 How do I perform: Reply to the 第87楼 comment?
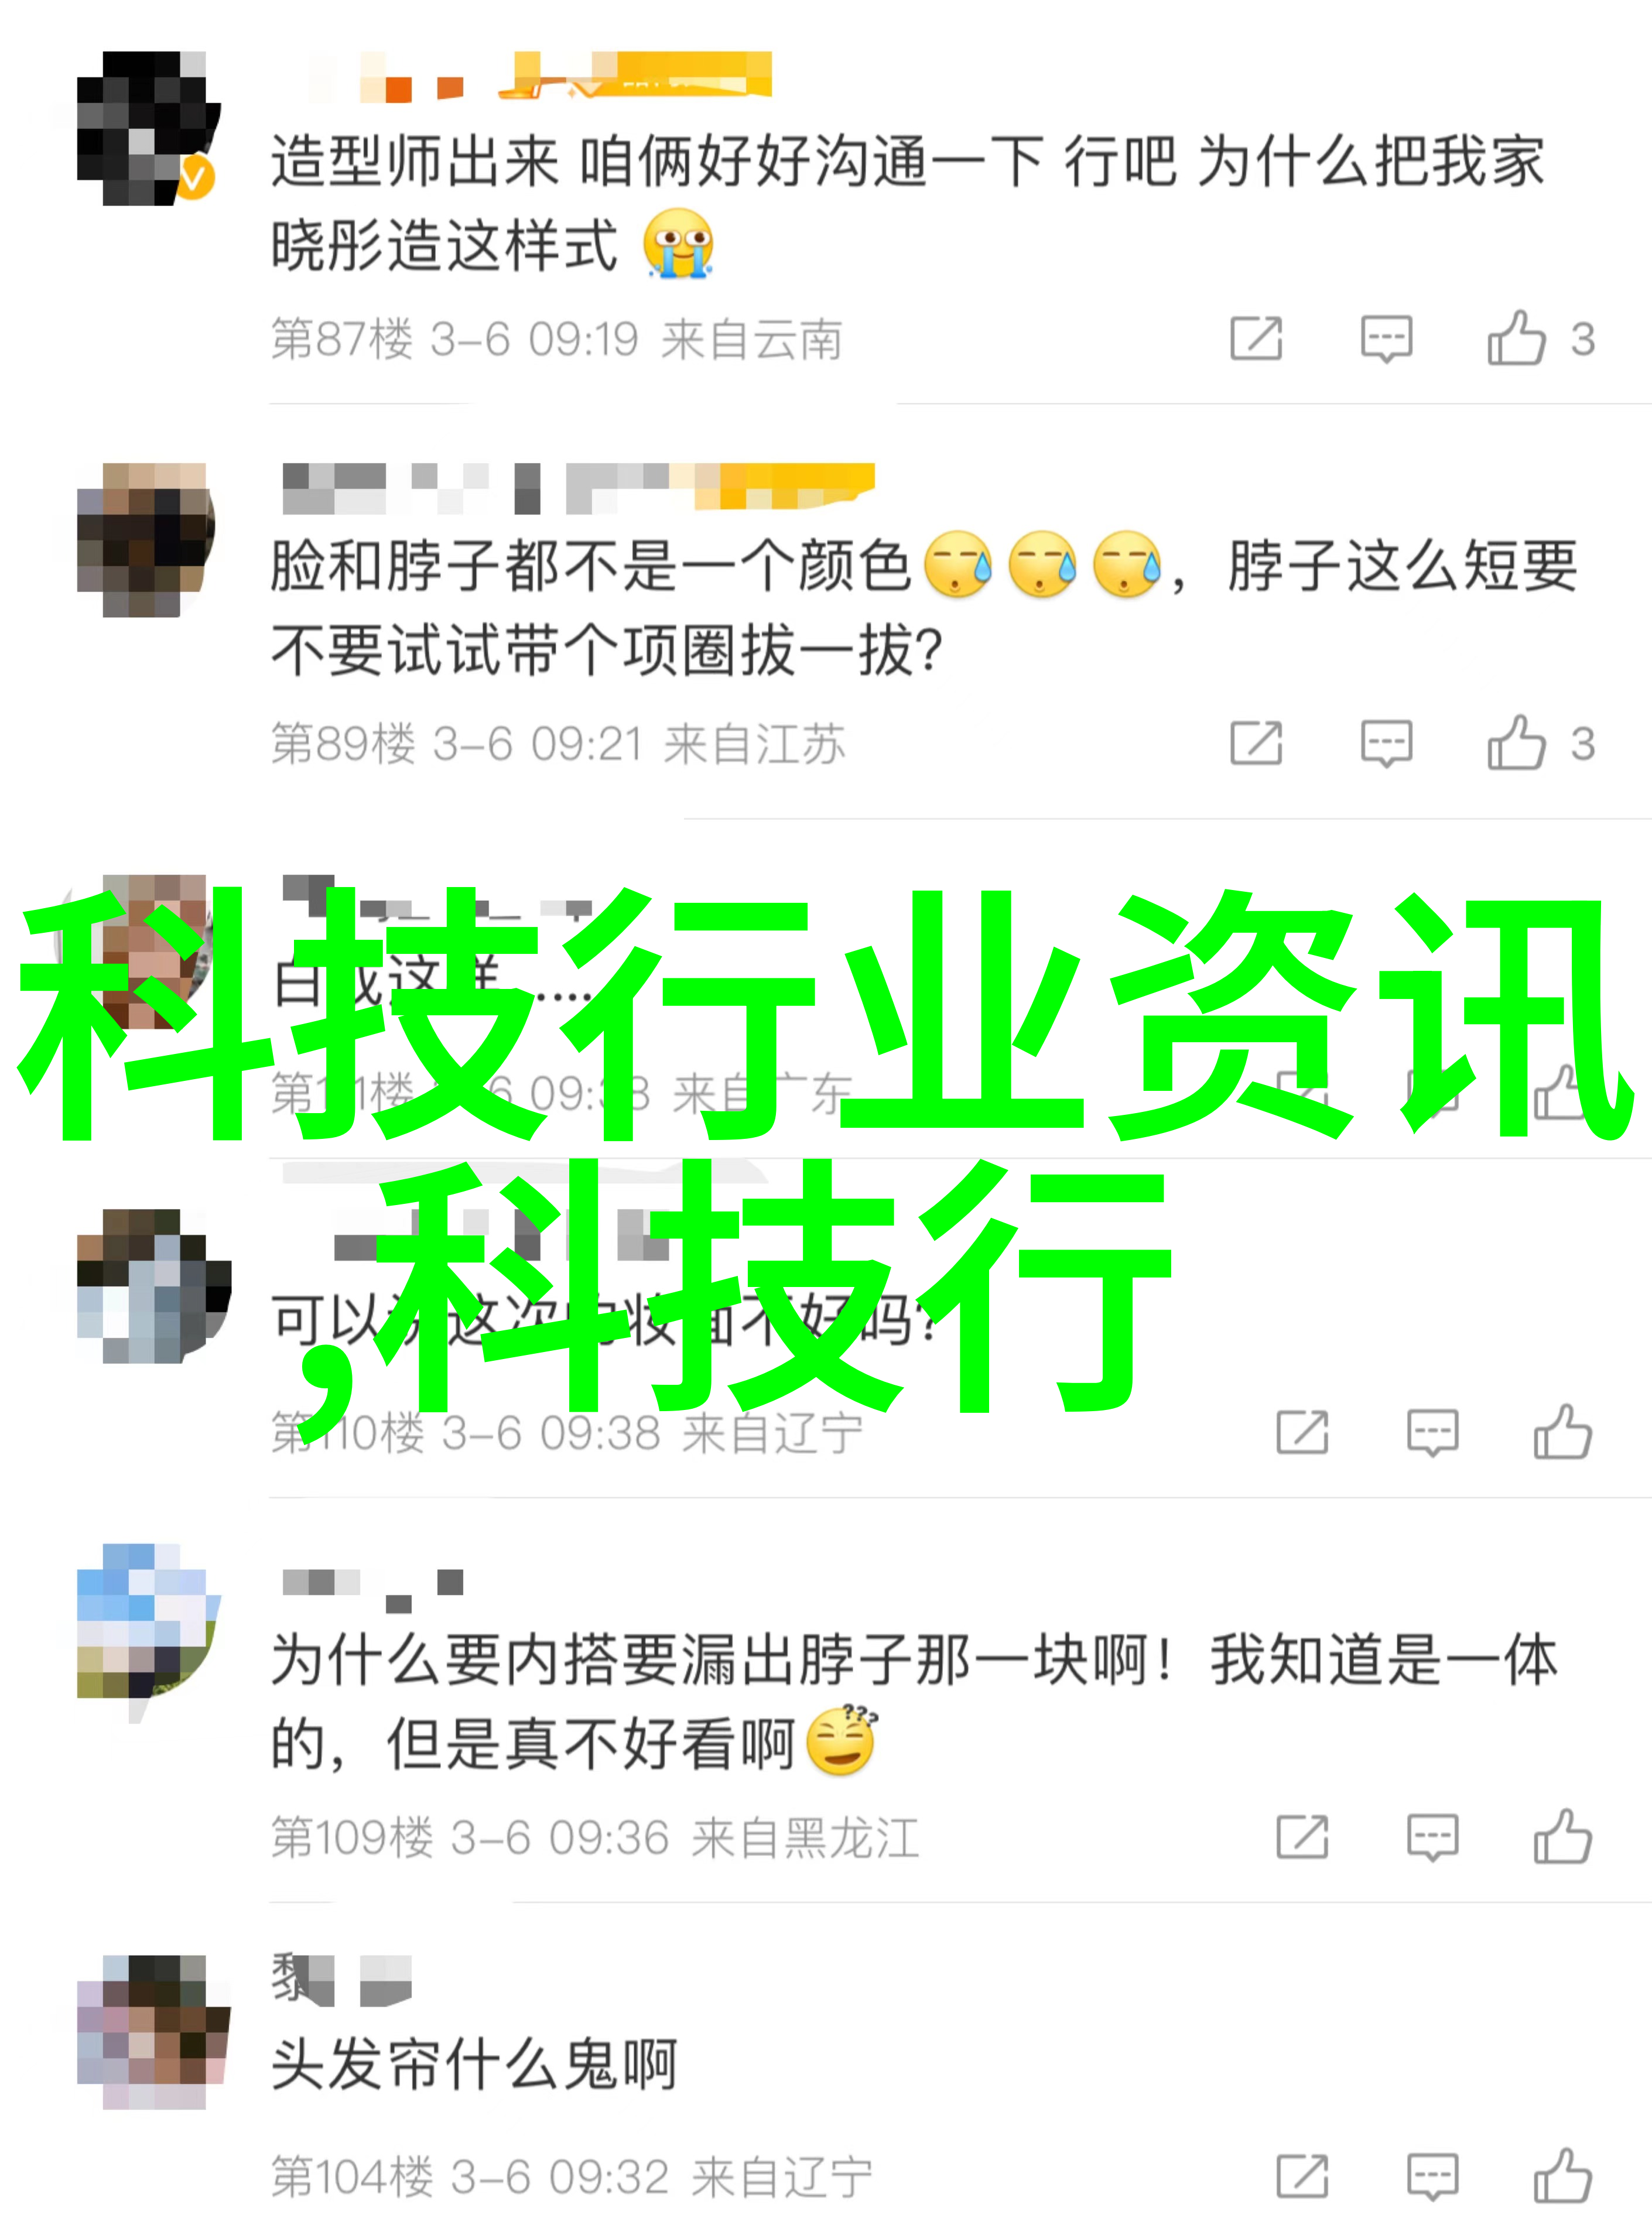point(1386,339)
